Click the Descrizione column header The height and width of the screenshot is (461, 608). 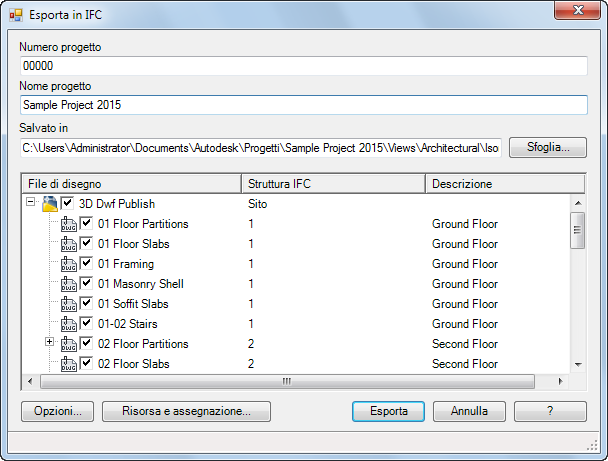tap(505, 184)
